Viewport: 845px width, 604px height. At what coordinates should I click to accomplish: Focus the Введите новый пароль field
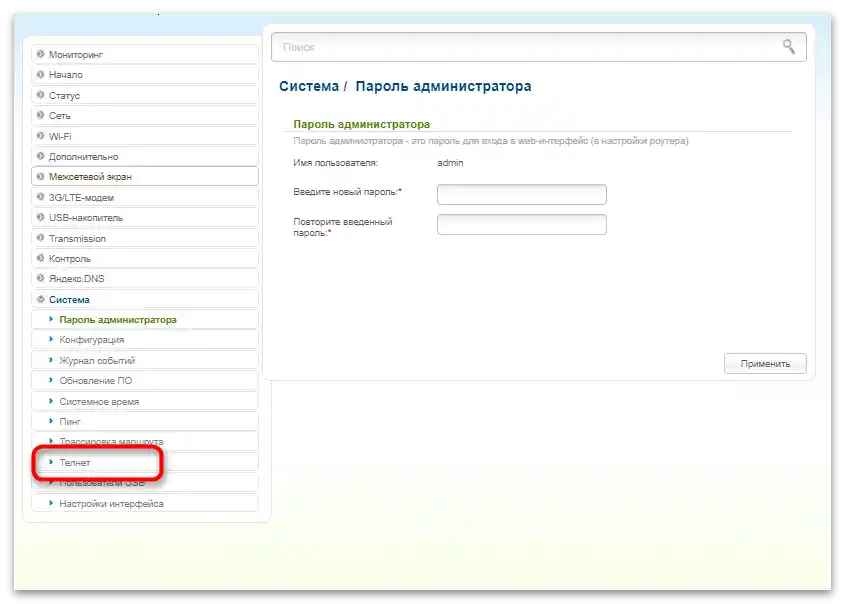[522, 194]
